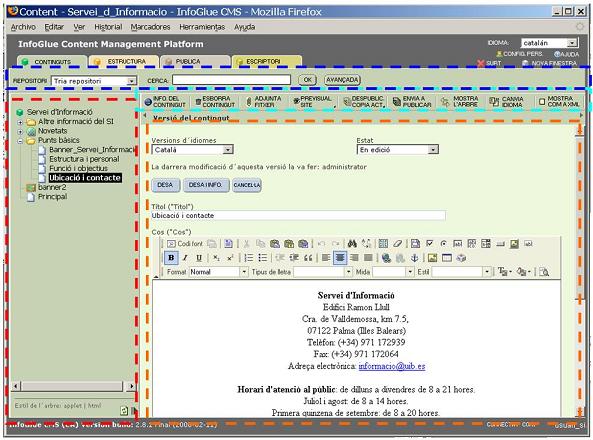
Task: Expand the Novetats tree node
Action: coord(20,132)
